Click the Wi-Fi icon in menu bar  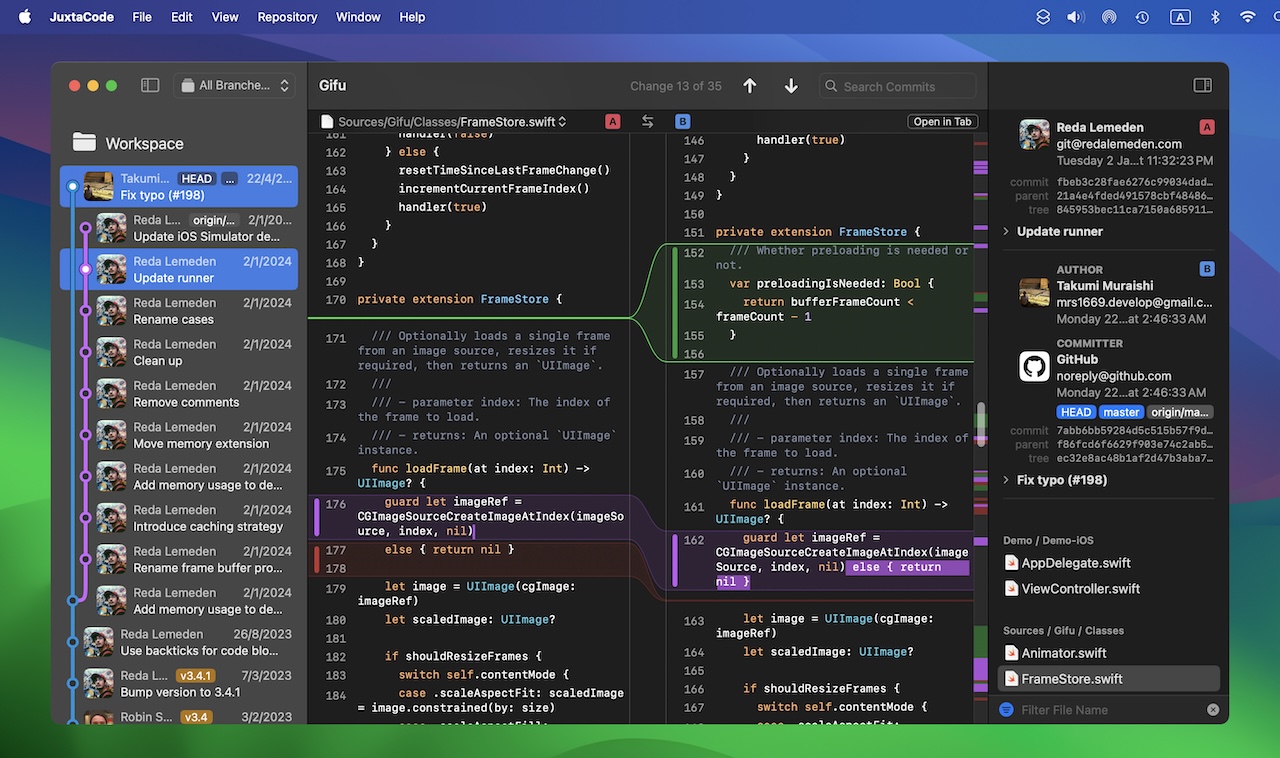[x=1248, y=17]
